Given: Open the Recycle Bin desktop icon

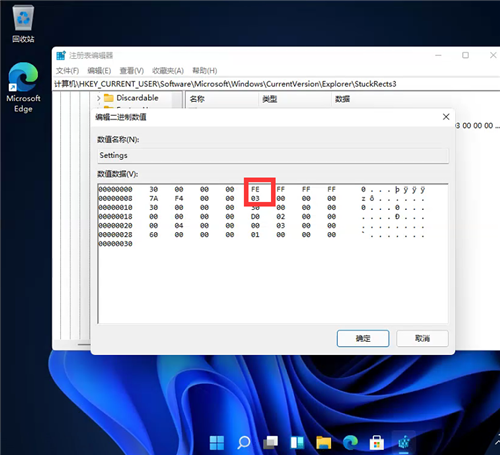Looking at the screenshot, I should tap(23, 24).
